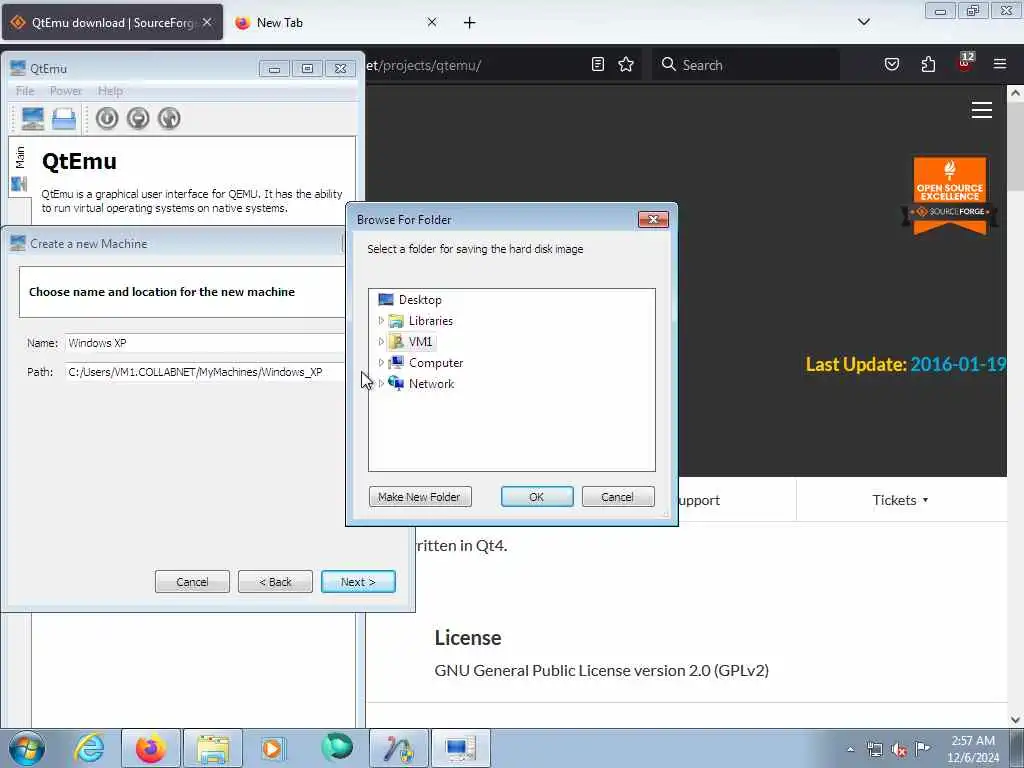The width and height of the screenshot is (1024, 768).
Task: Open the media player taskbar icon
Action: (x=274, y=748)
